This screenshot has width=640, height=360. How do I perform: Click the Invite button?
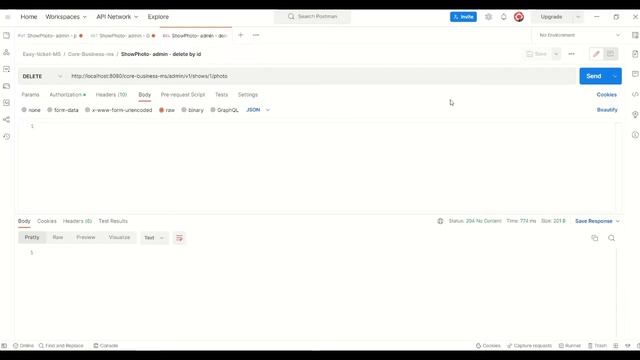(463, 17)
